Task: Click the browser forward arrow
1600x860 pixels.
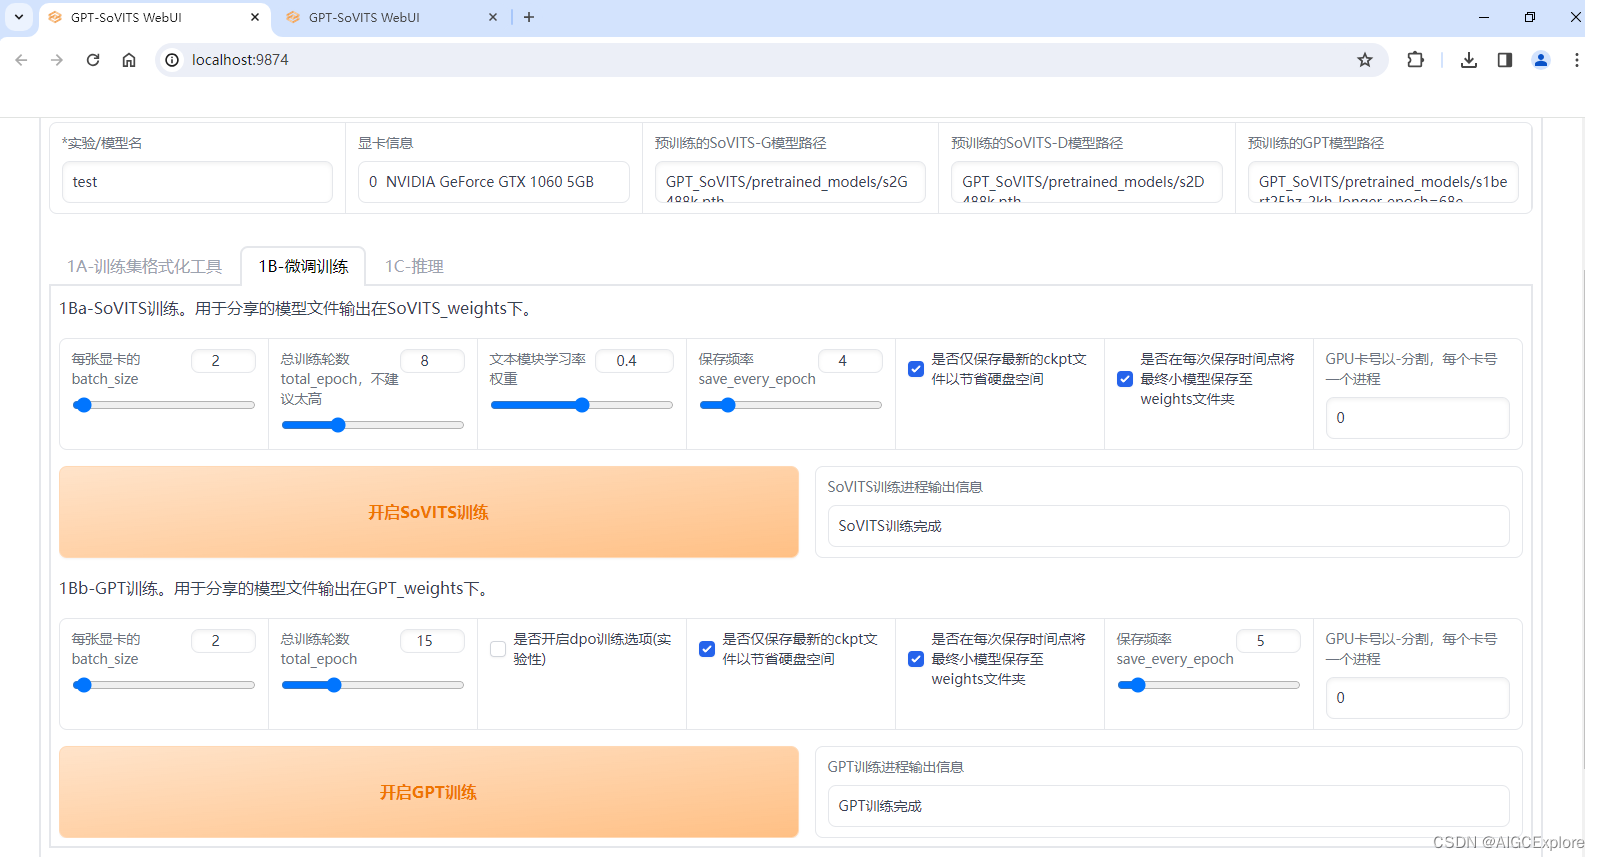Action: pos(57,60)
